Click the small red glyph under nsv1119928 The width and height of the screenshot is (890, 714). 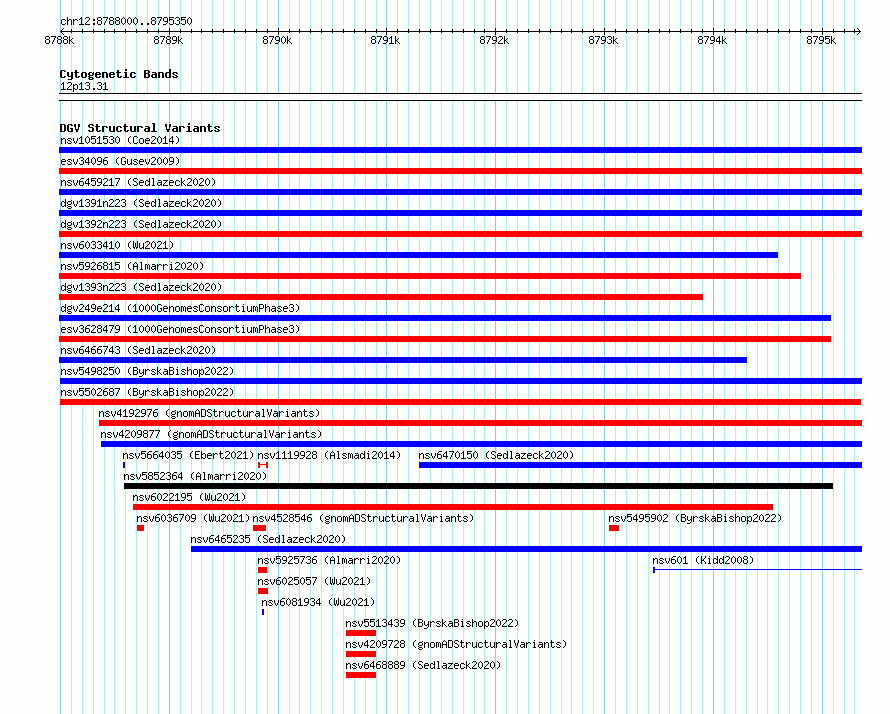tap(263, 465)
